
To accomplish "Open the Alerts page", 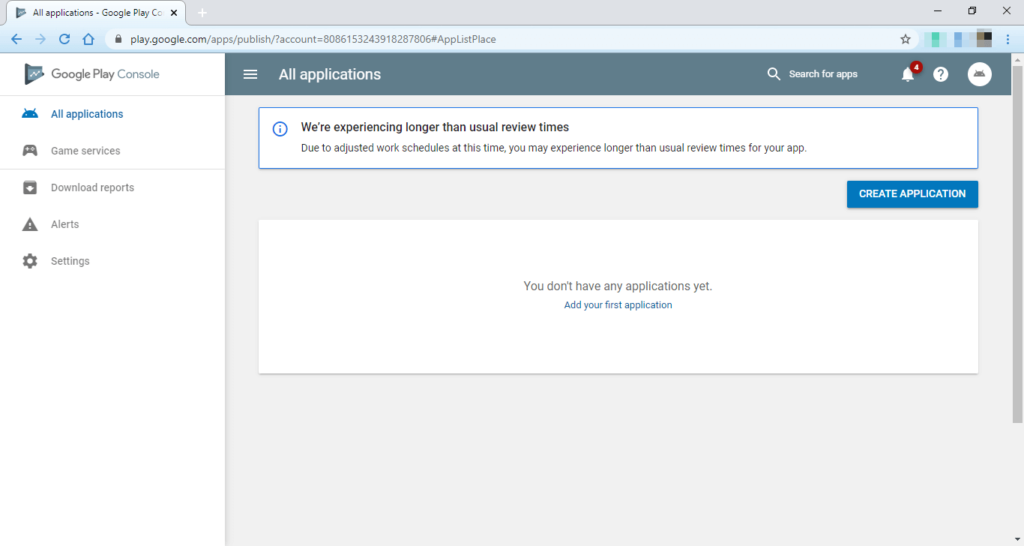I will pyautogui.click(x=65, y=224).
